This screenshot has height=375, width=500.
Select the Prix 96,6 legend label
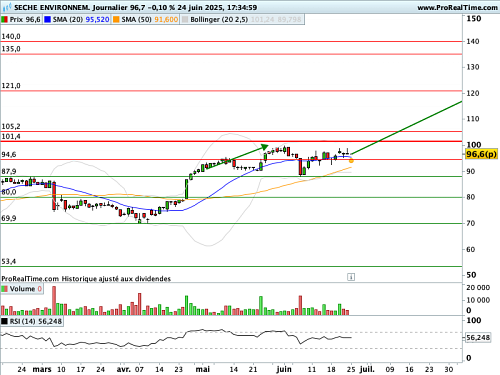(x=25, y=20)
